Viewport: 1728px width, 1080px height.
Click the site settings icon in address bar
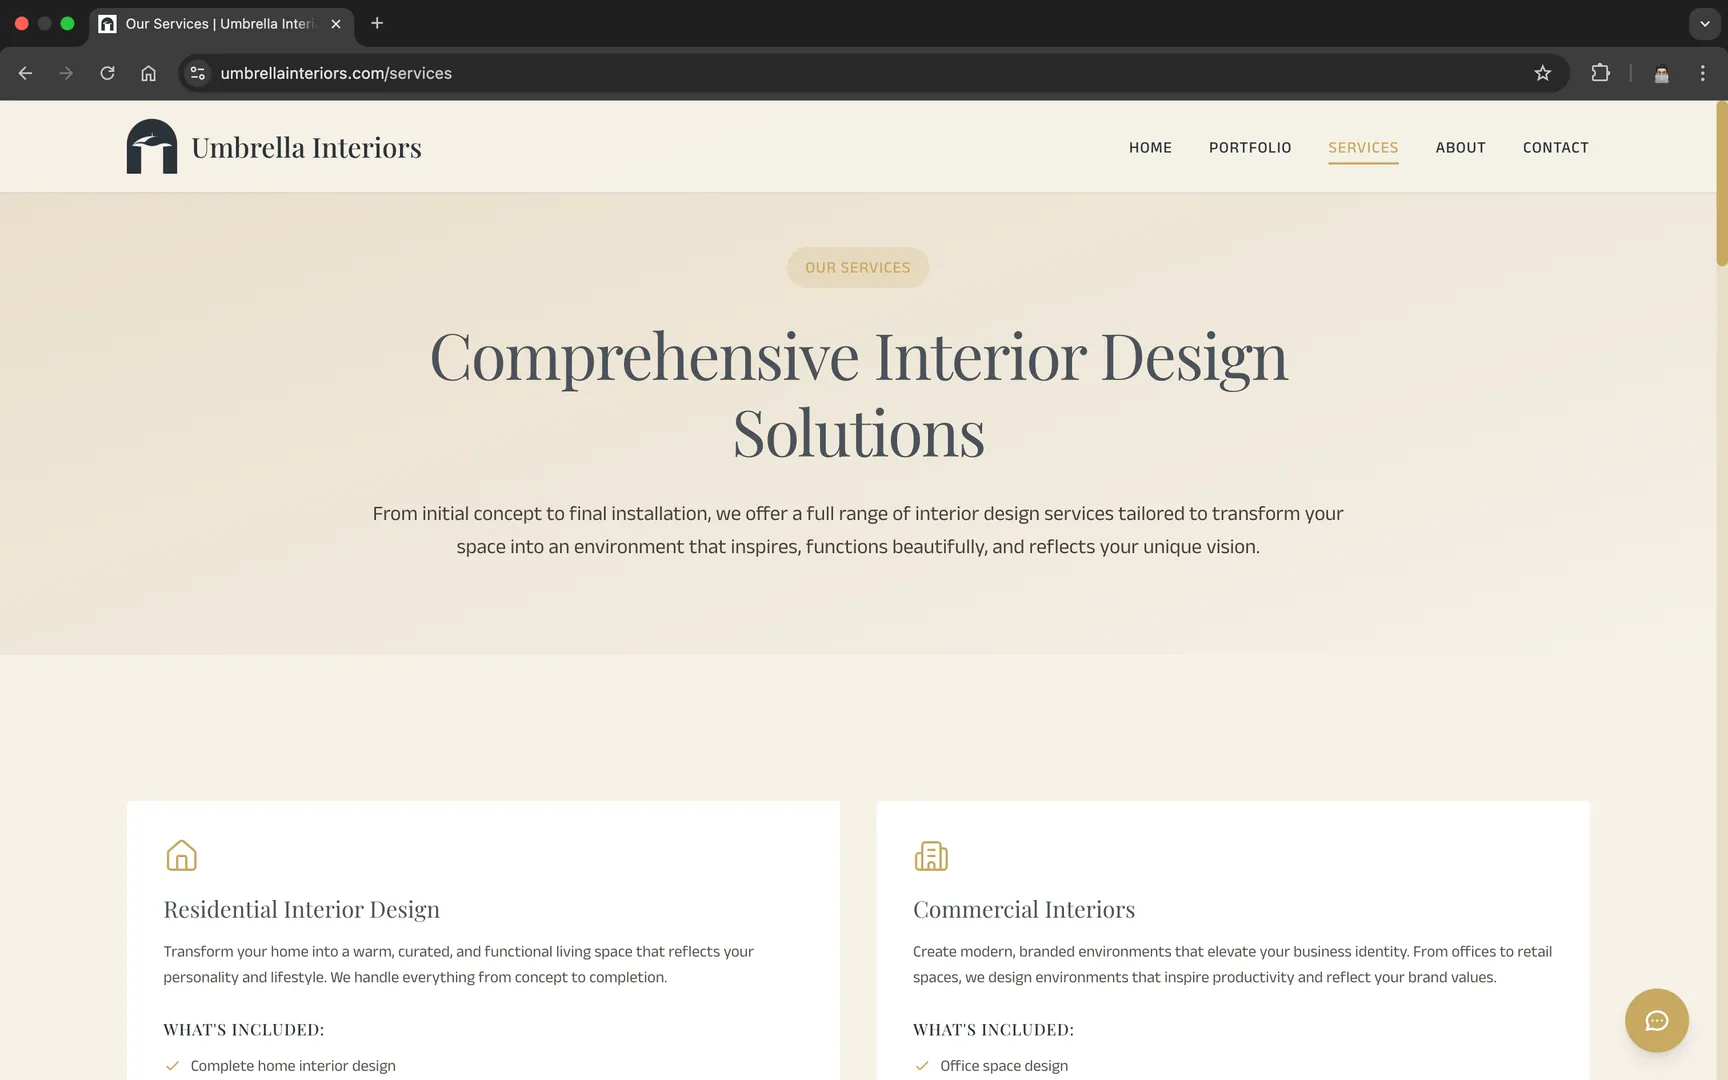(197, 72)
